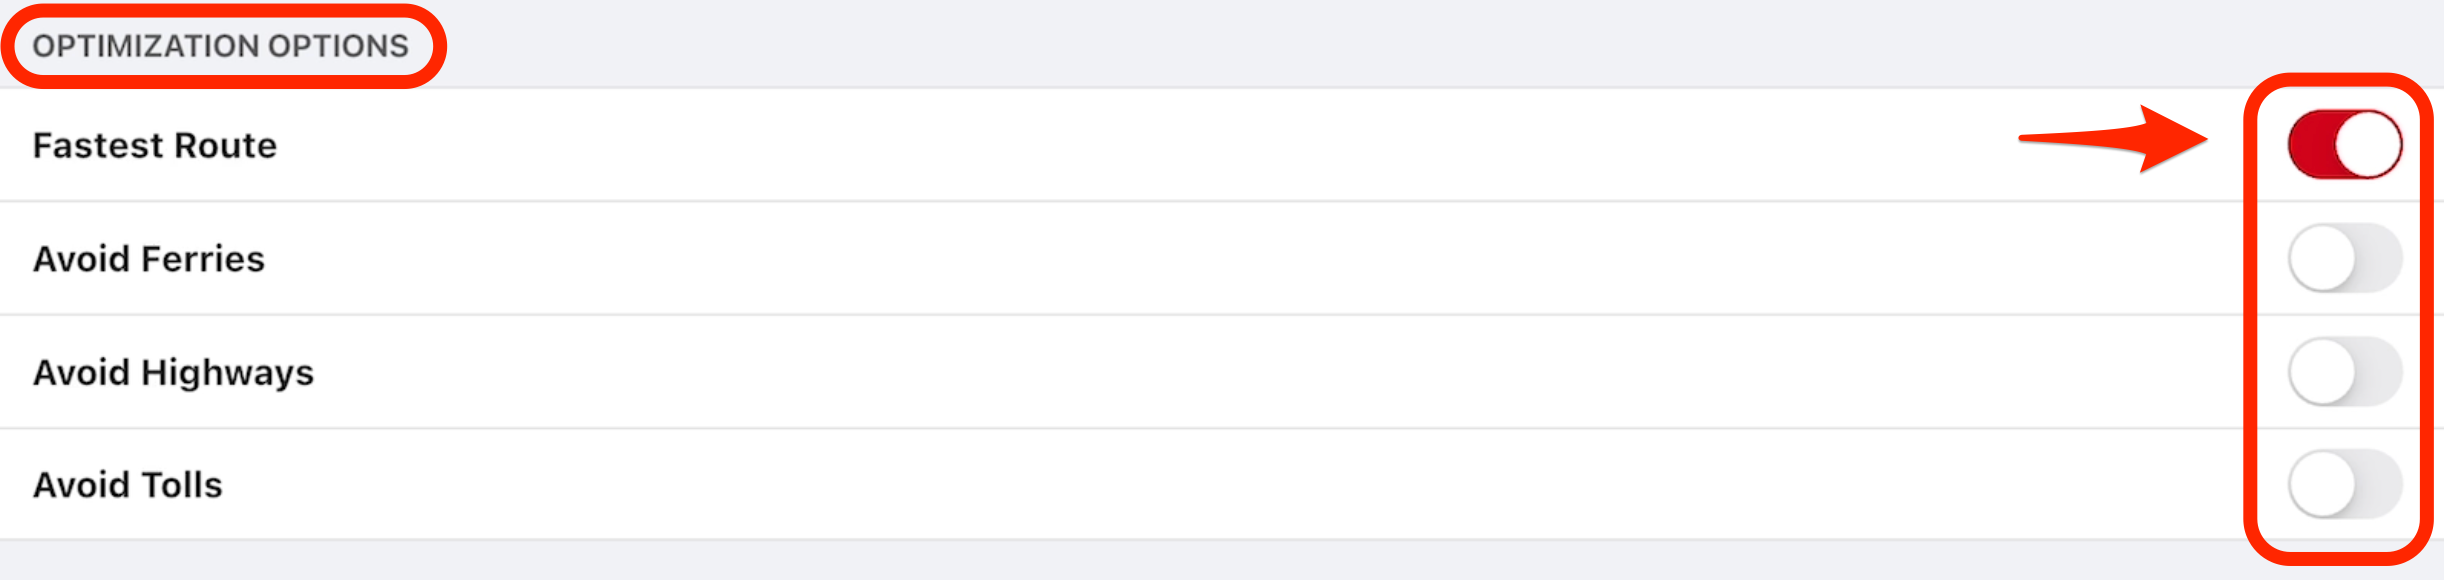Click the OPTIMIZATION OPTIONS section header

[222, 45]
